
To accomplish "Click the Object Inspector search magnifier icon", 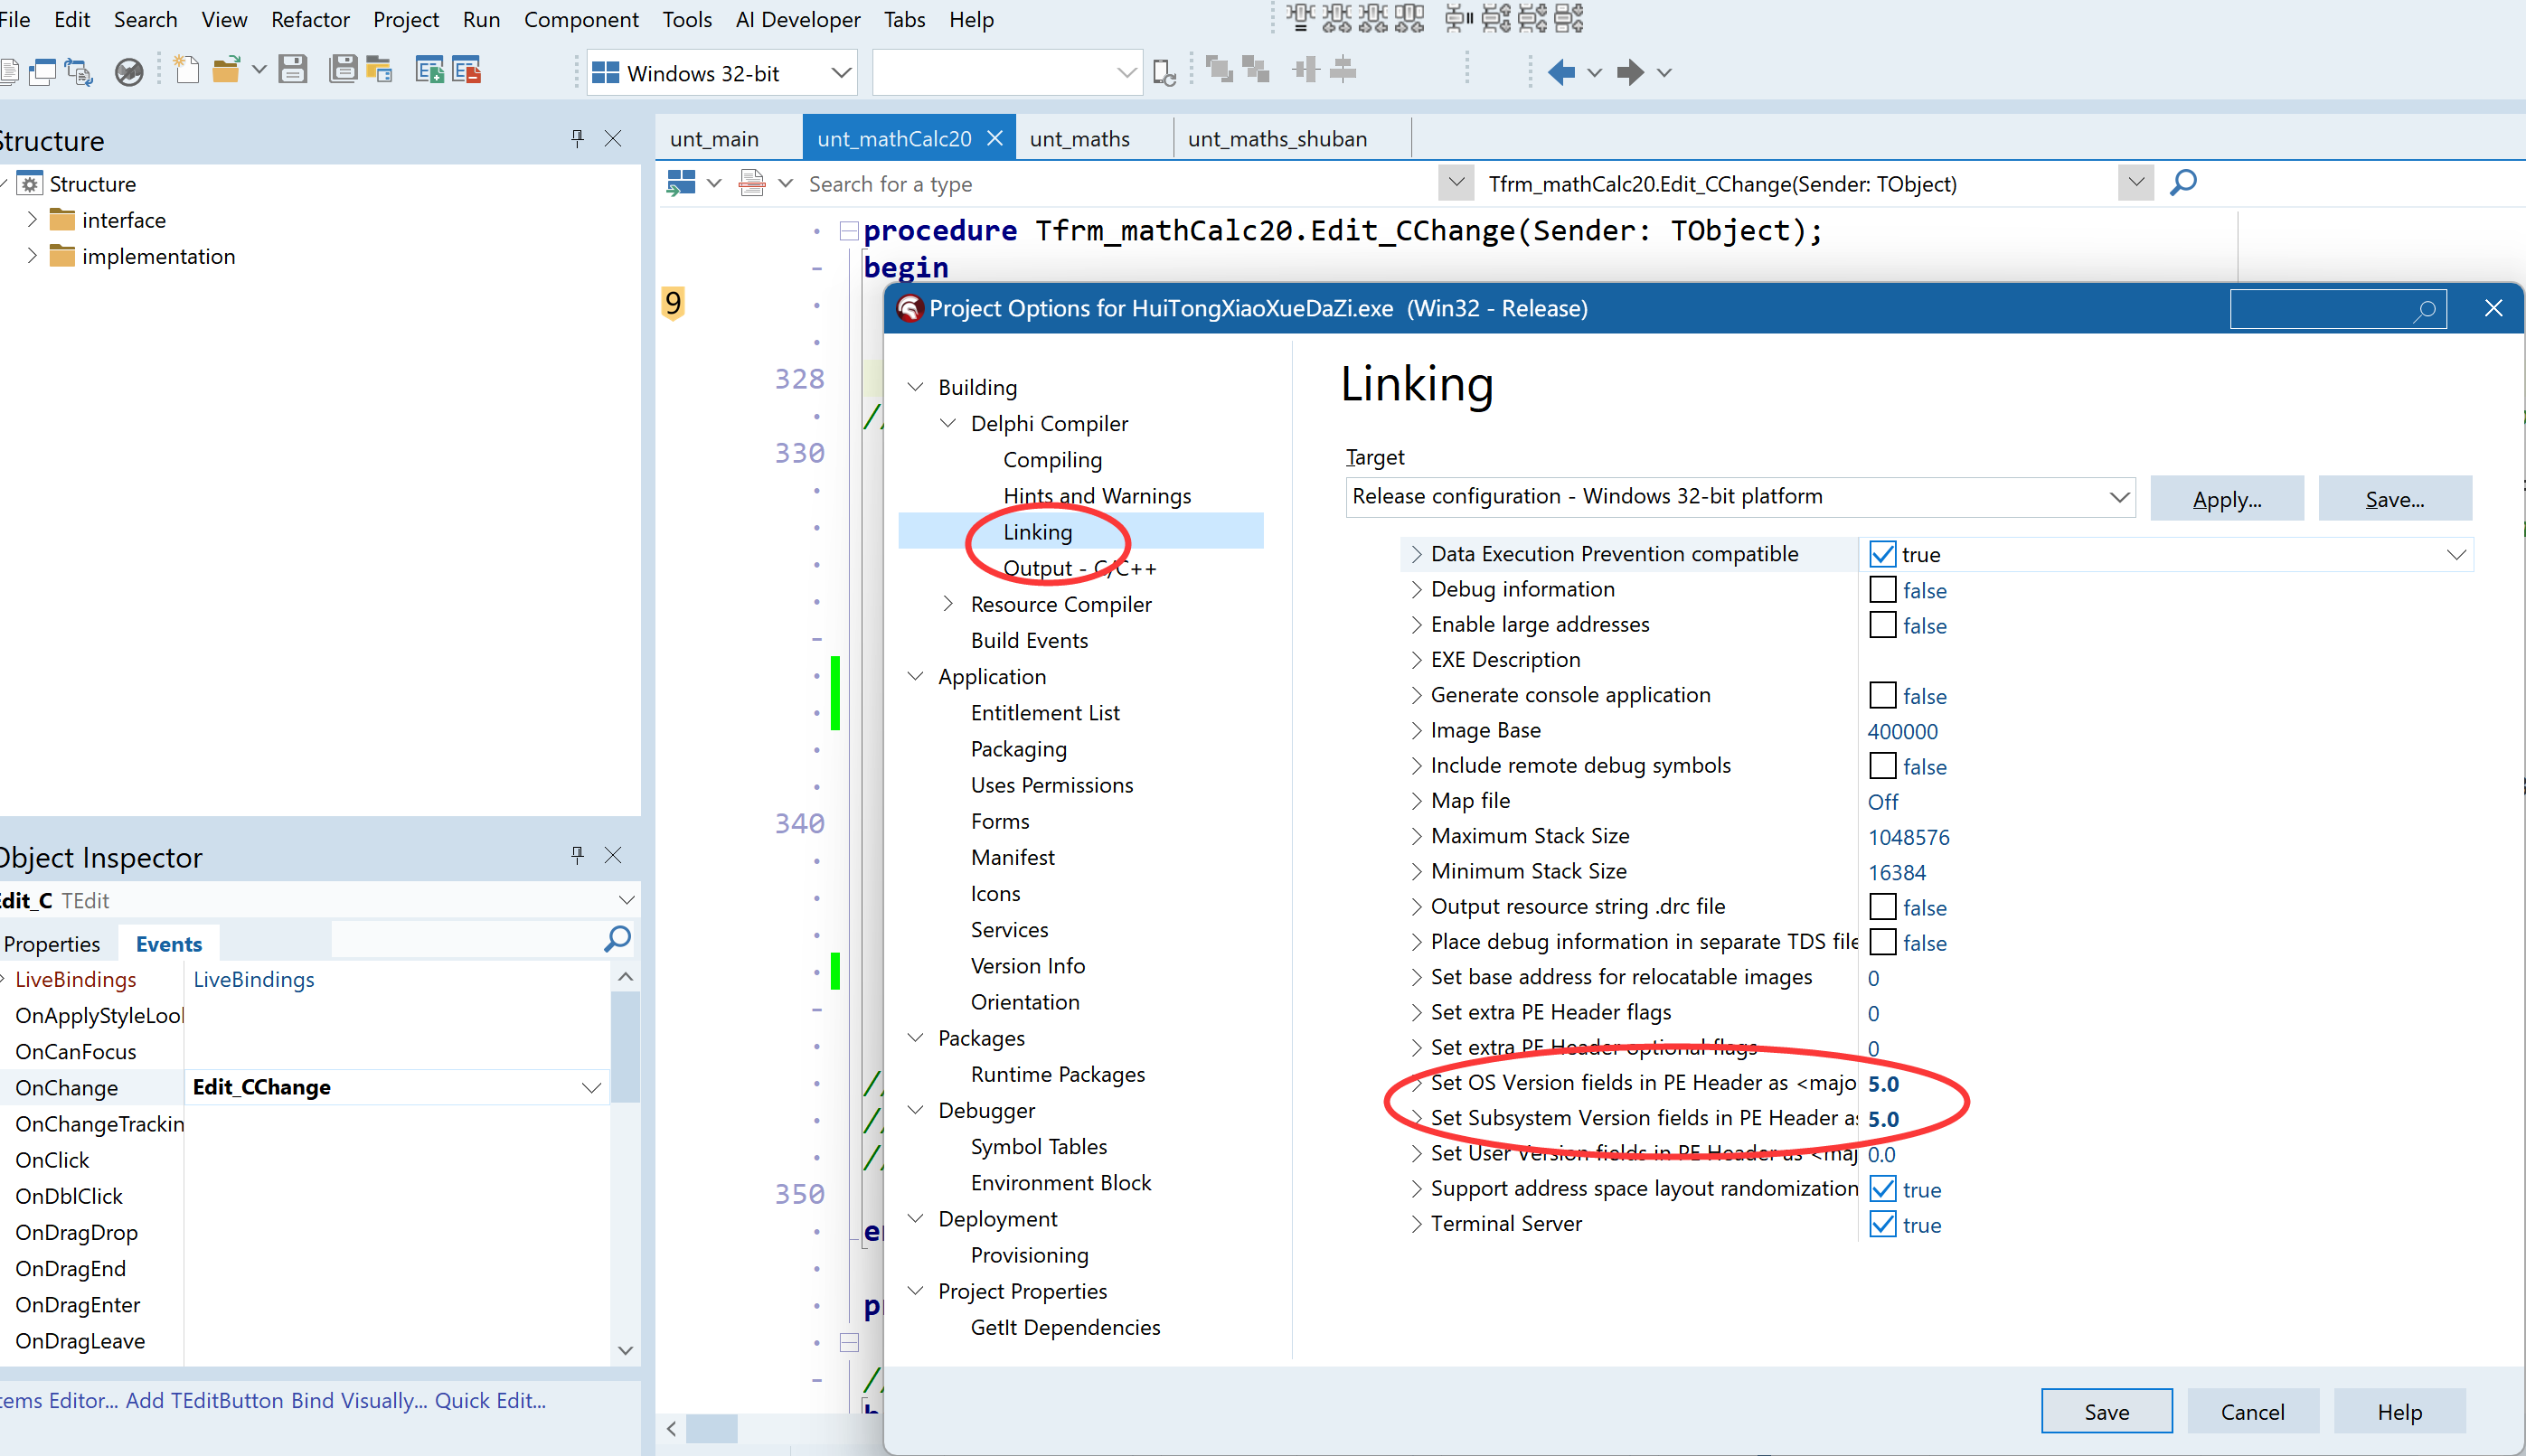I will (x=617, y=939).
